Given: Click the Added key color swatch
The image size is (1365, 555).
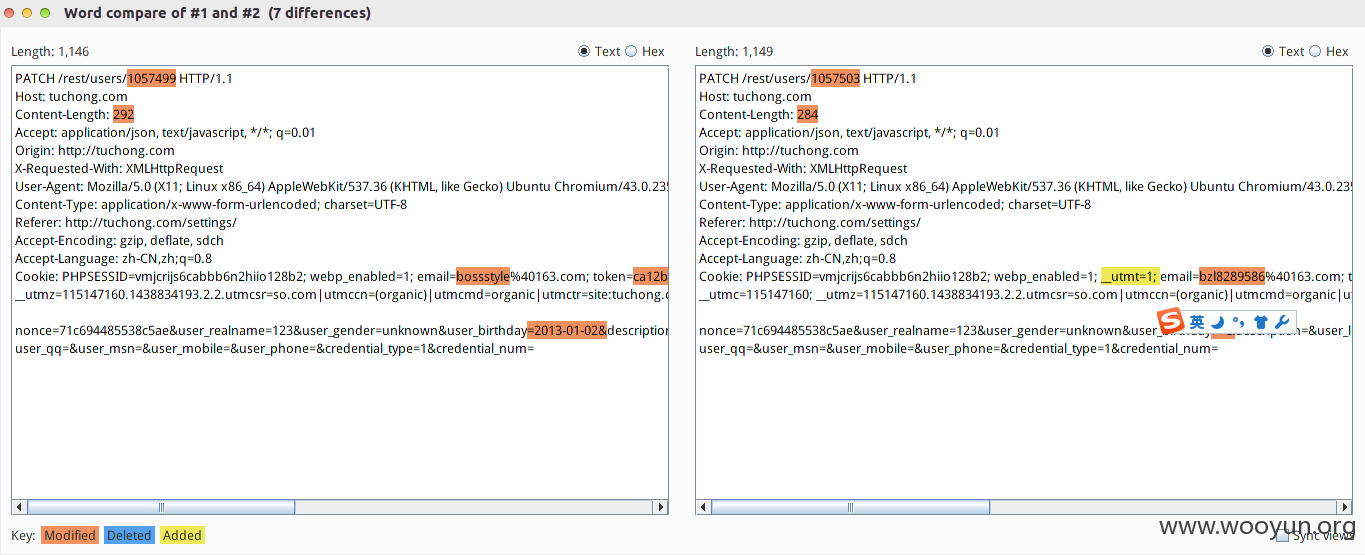Looking at the screenshot, I should pyautogui.click(x=182, y=535).
